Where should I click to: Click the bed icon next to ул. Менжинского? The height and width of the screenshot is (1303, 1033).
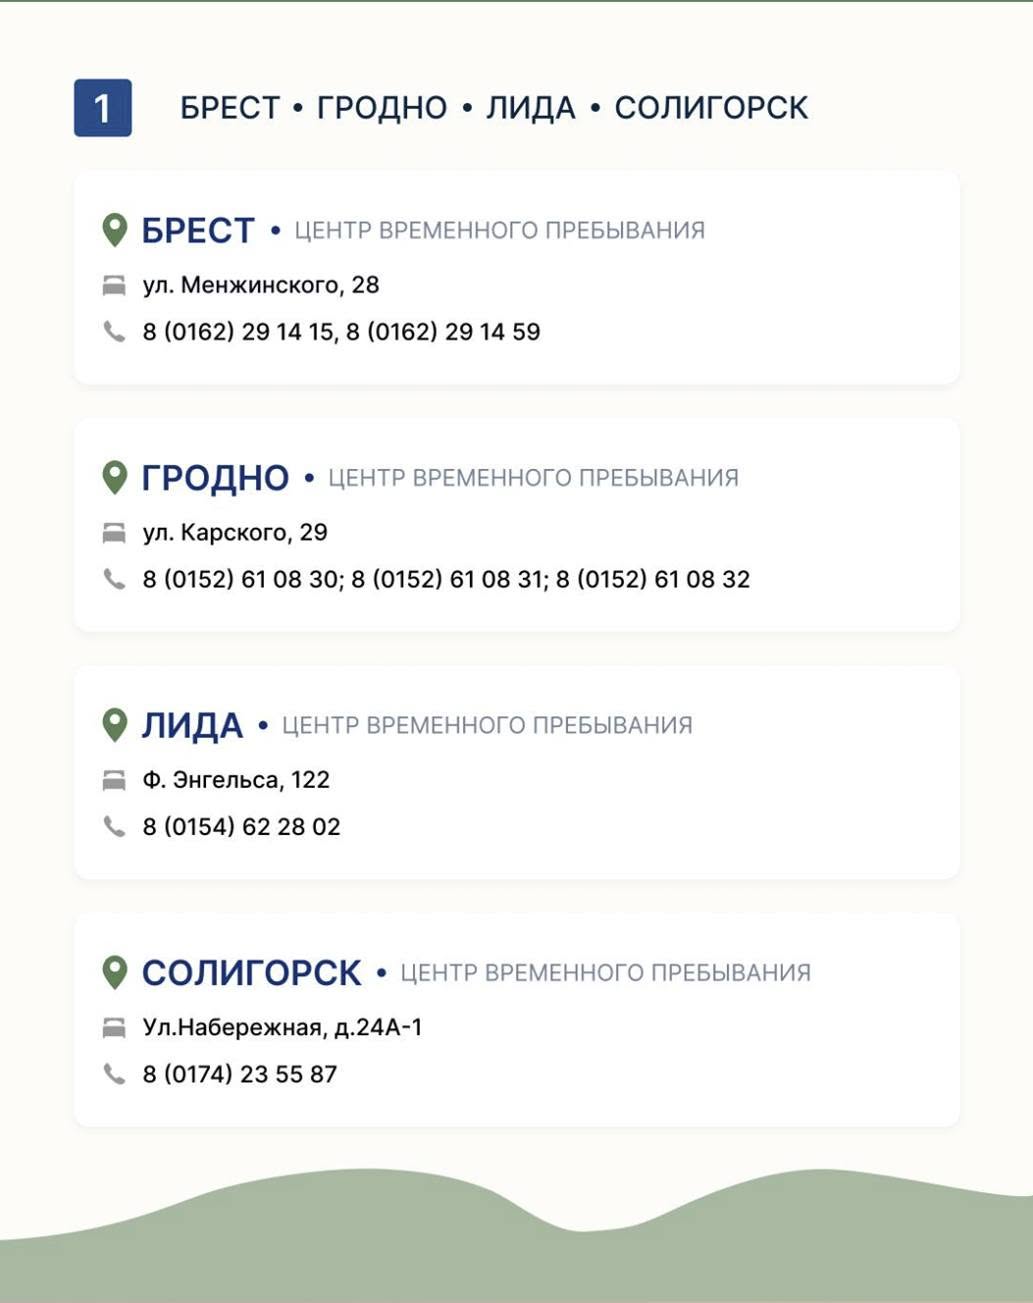(x=114, y=286)
